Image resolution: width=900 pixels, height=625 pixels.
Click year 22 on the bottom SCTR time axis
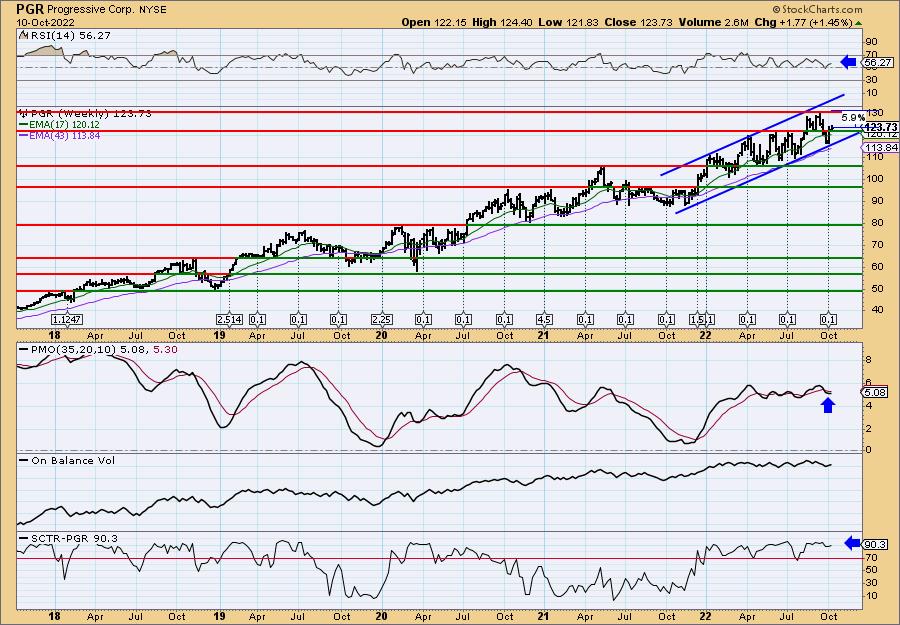705,616
